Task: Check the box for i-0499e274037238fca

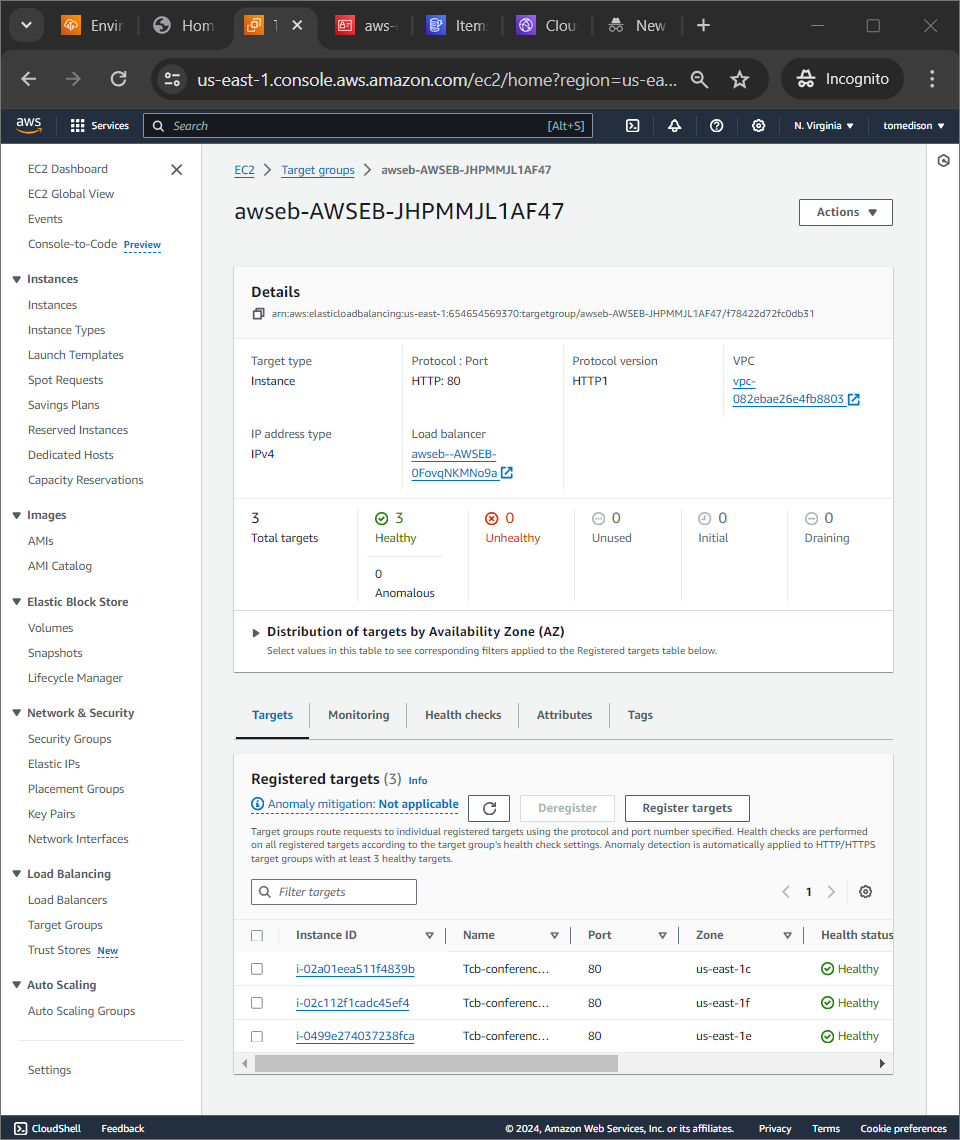Action: coord(257,1037)
